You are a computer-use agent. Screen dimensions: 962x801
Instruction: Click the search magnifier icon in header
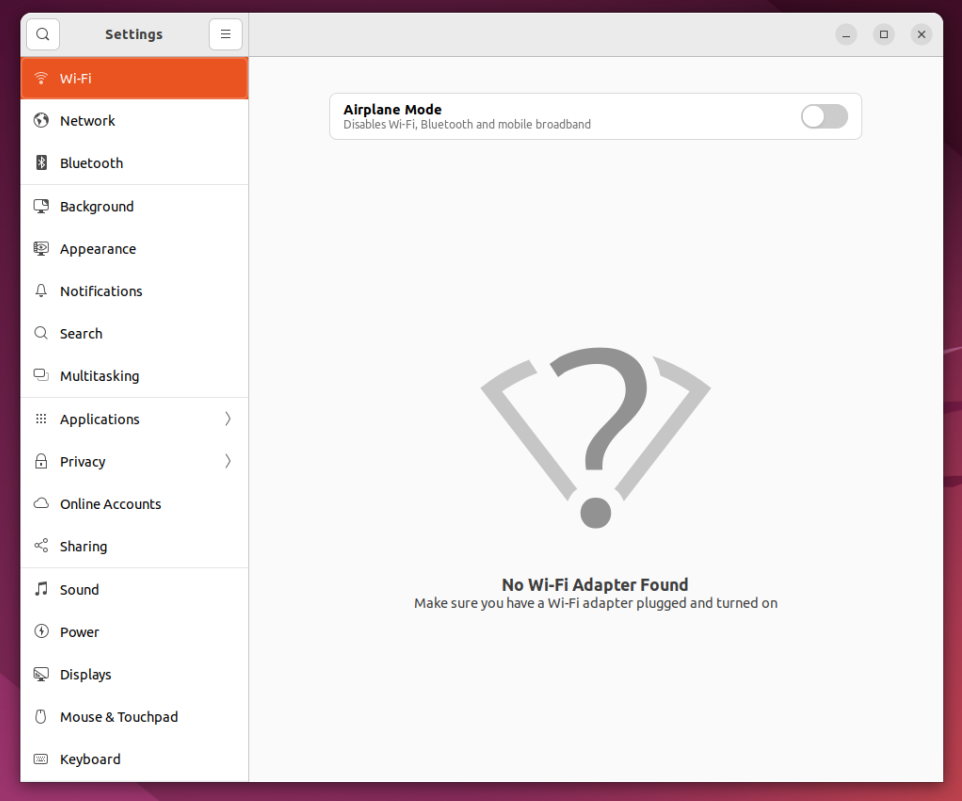tap(43, 34)
